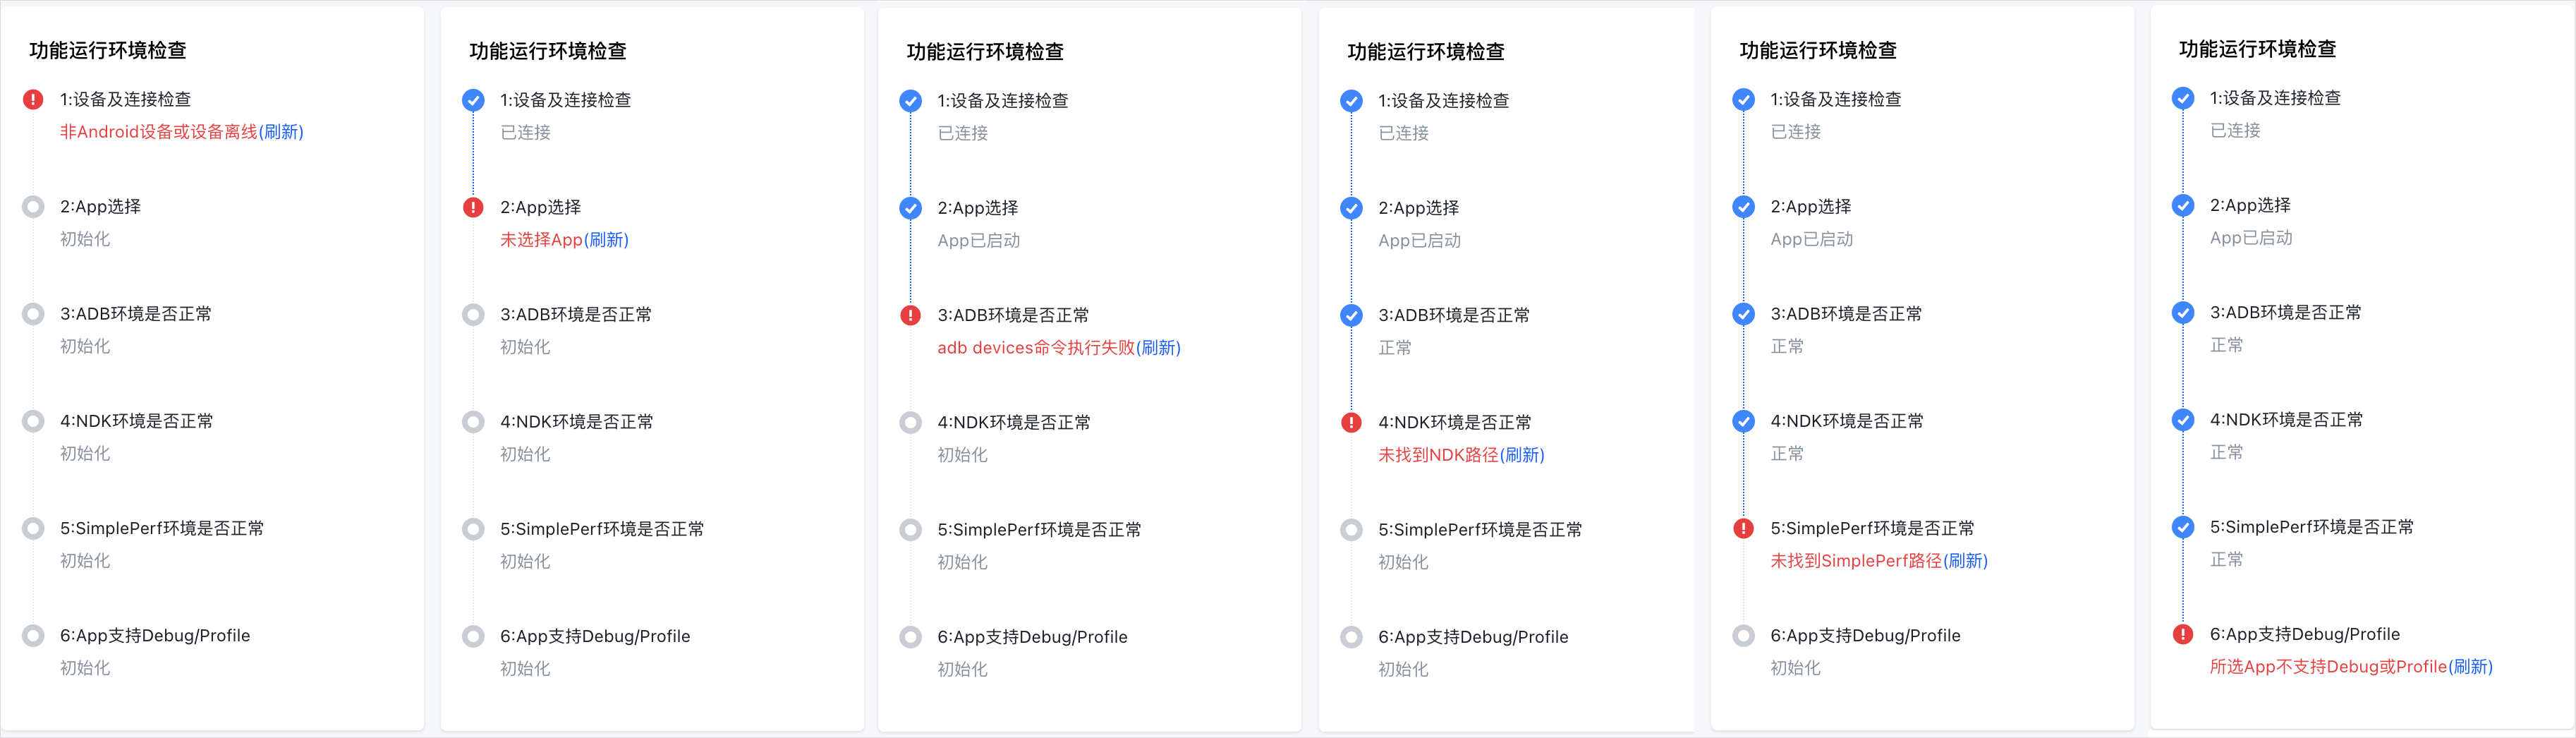Click step 3 ADB check in 未找到SimplePerf路径 panel
The width and height of the screenshot is (2576, 738).
1743,314
